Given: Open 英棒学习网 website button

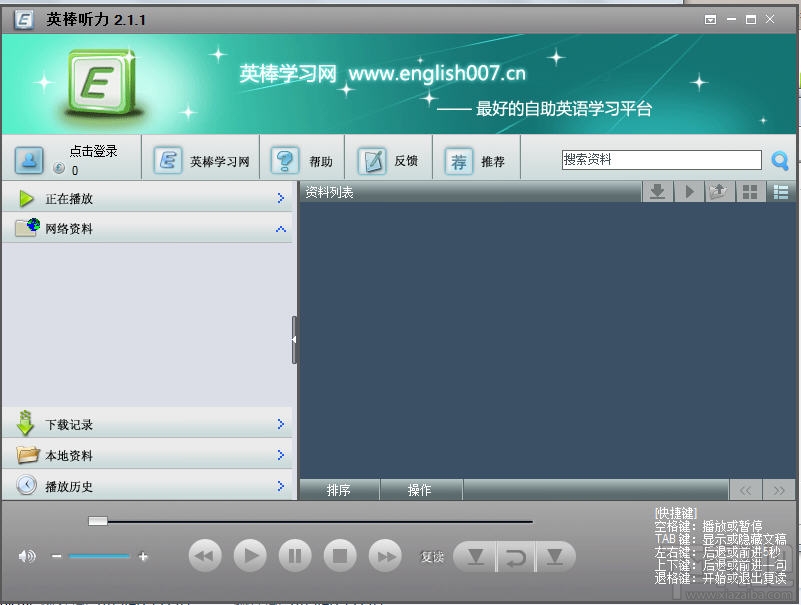Looking at the screenshot, I should 202,161.
